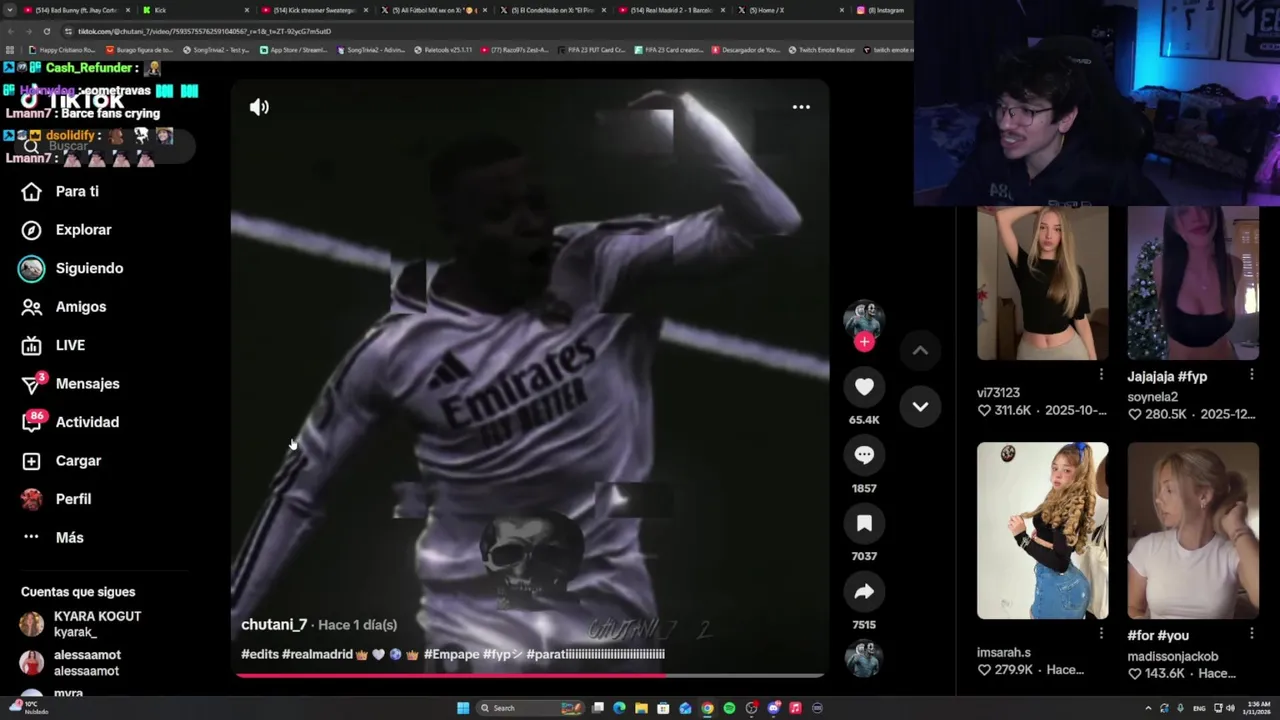Image resolution: width=1280 pixels, height=720 pixels.
Task: Like the video with the heart icon
Action: [864, 386]
